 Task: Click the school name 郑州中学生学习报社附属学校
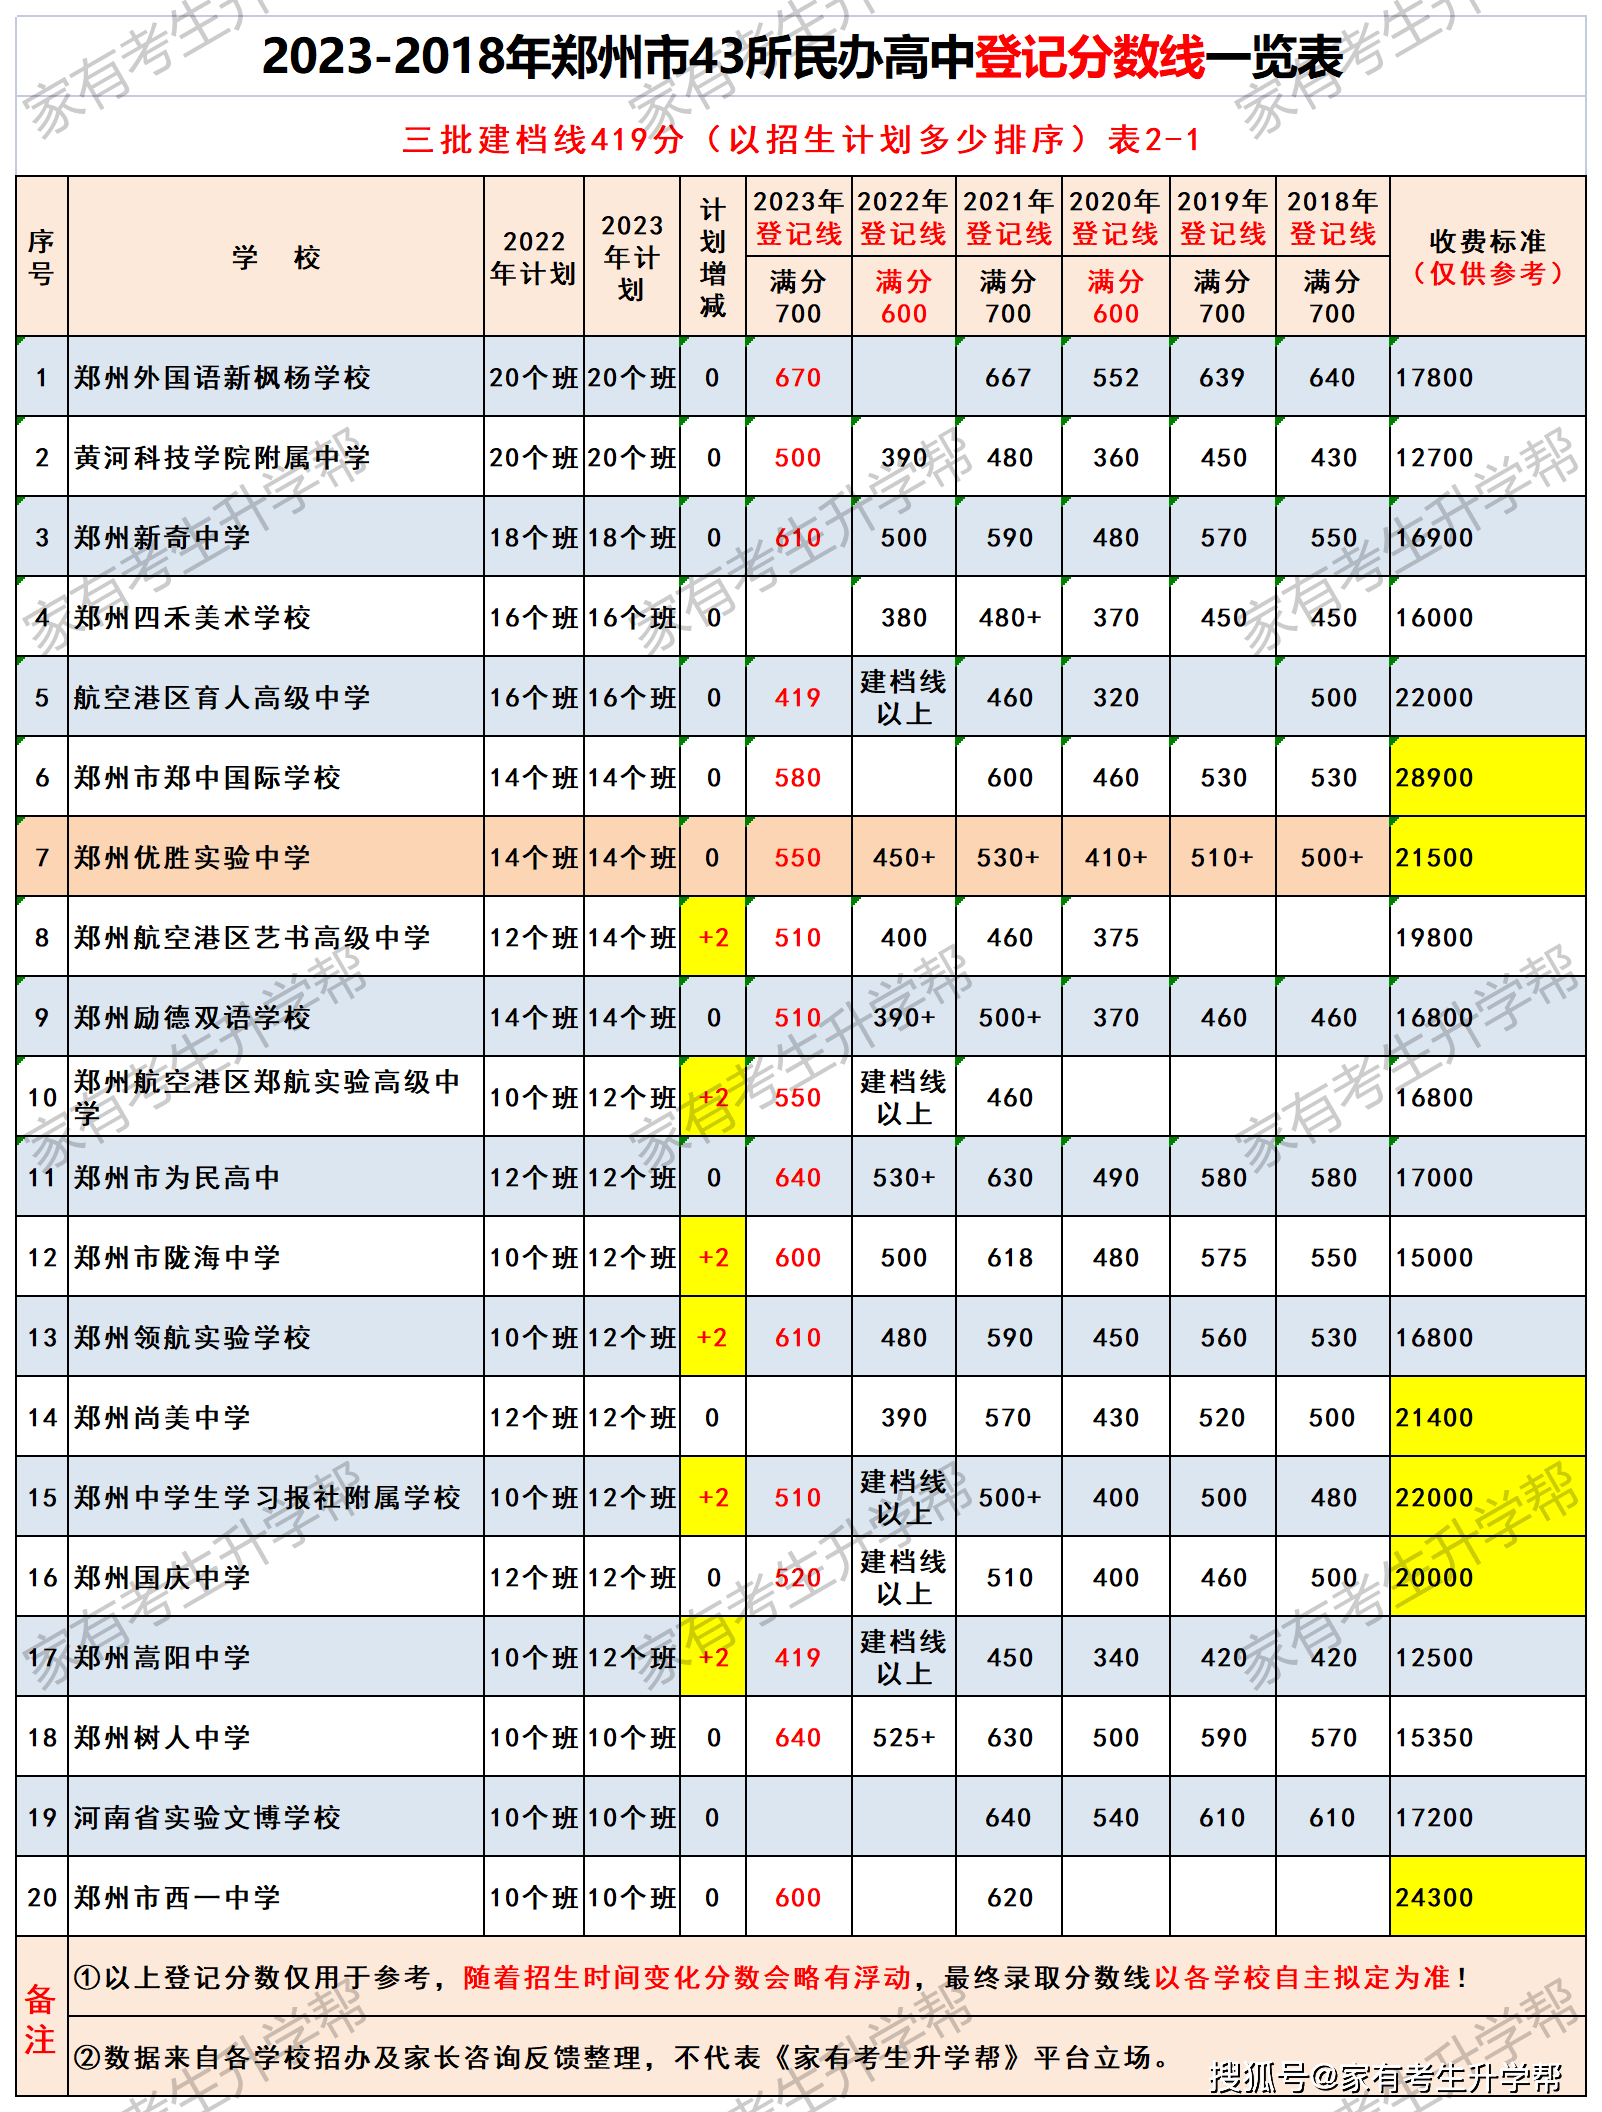click(267, 1498)
